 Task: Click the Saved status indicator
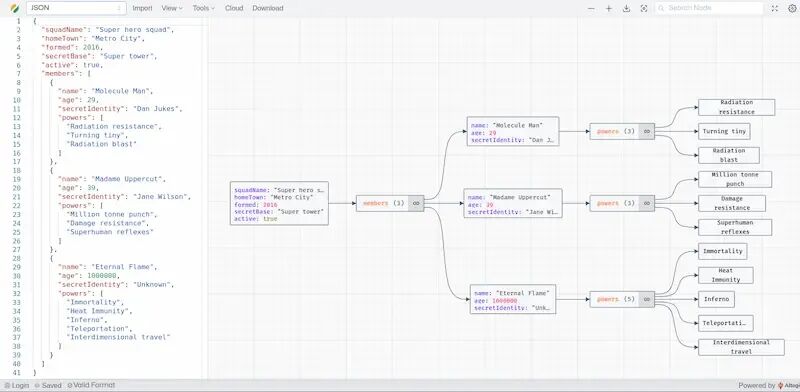coord(48,385)
